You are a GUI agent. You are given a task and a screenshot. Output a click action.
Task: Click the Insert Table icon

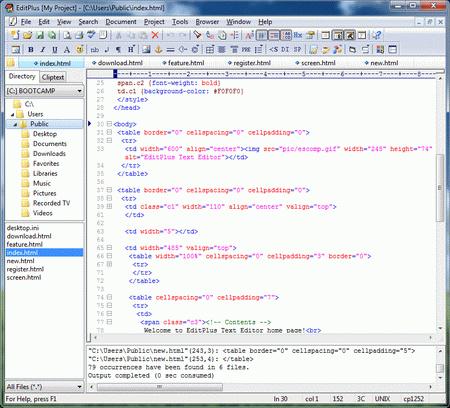click(210, 50)
